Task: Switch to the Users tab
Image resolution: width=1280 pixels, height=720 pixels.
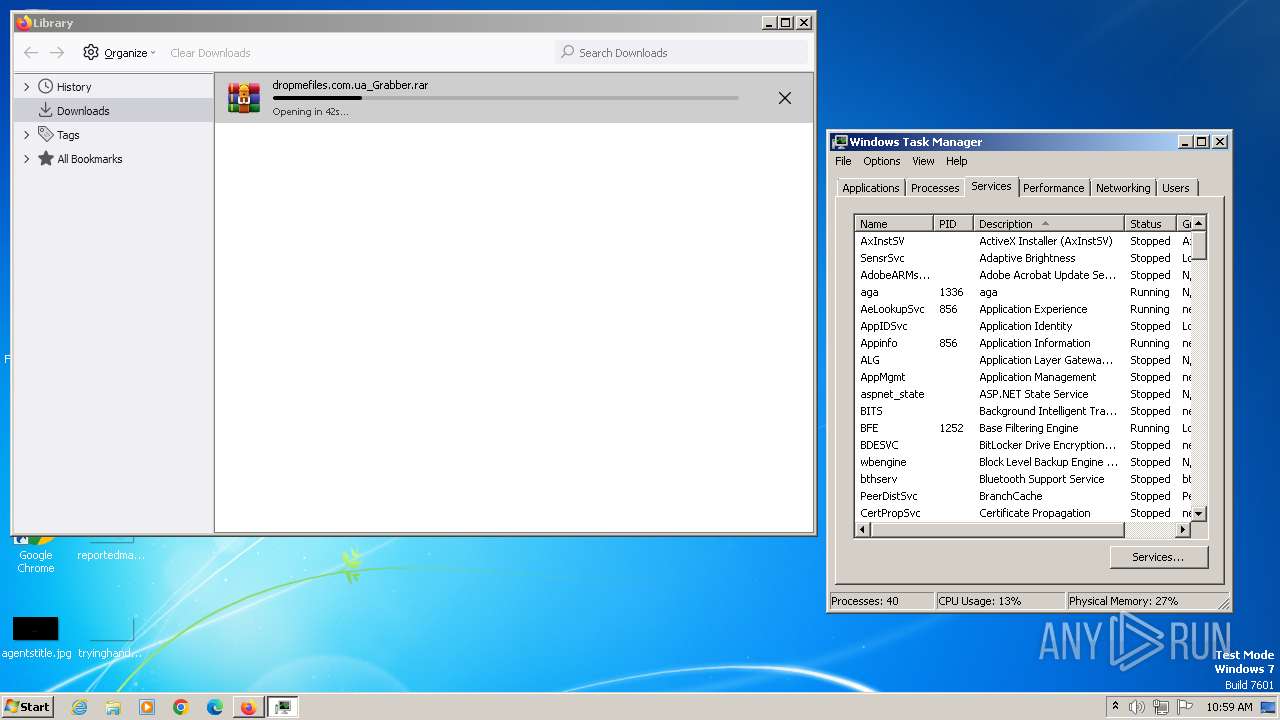Action: tap(1176, 188)
